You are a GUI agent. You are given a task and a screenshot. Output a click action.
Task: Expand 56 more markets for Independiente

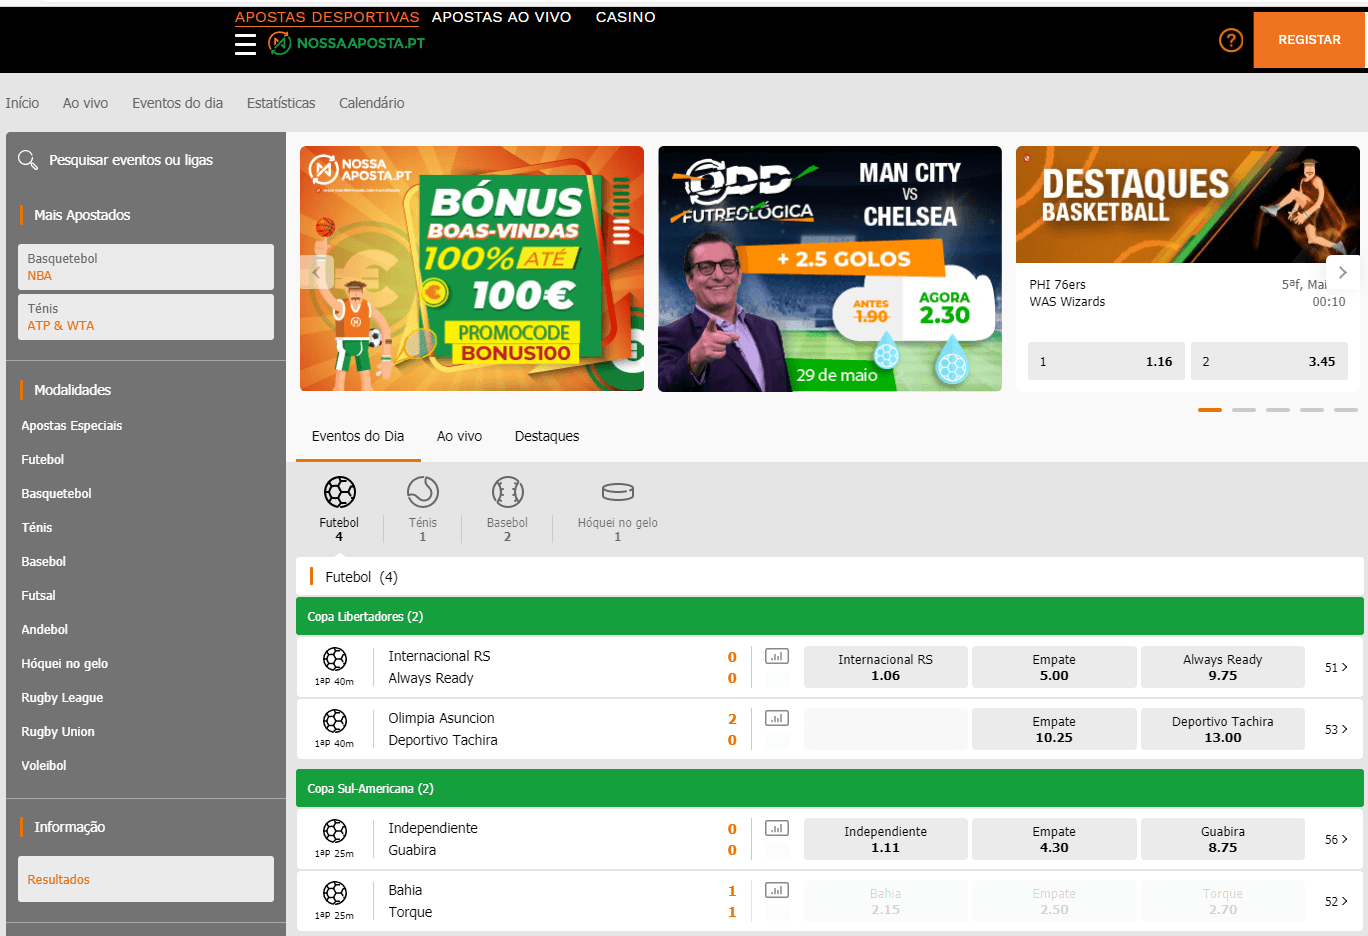tap(1336, 839)
